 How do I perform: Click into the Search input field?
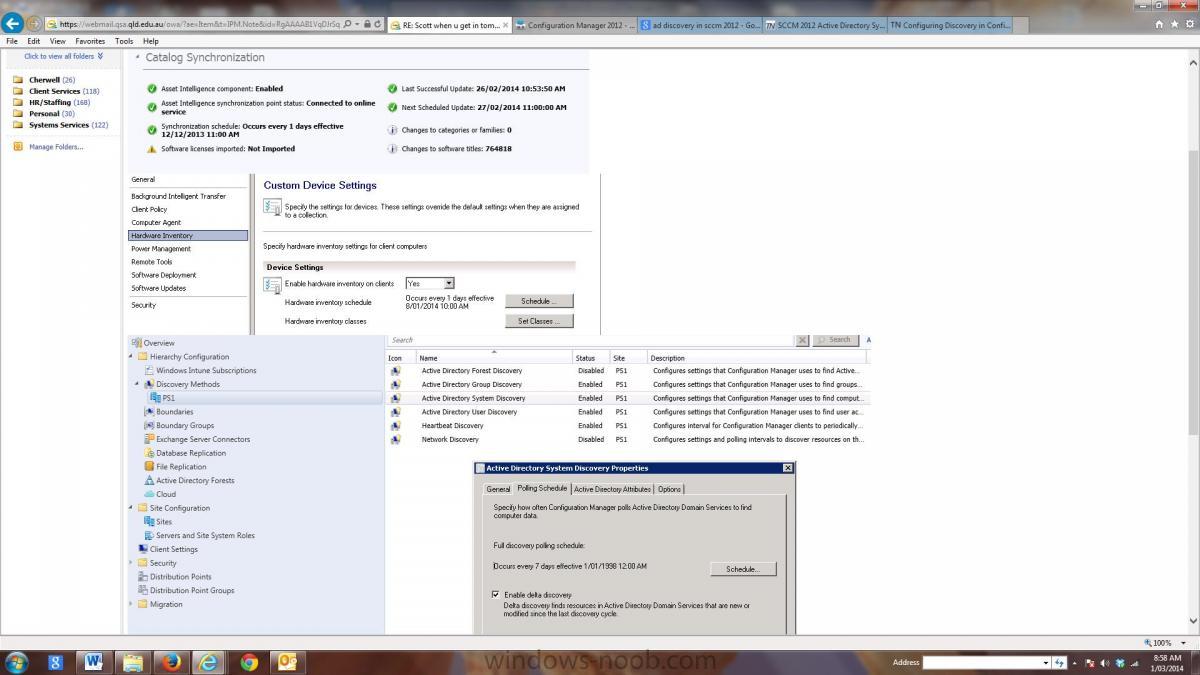(x=591, y=340)
